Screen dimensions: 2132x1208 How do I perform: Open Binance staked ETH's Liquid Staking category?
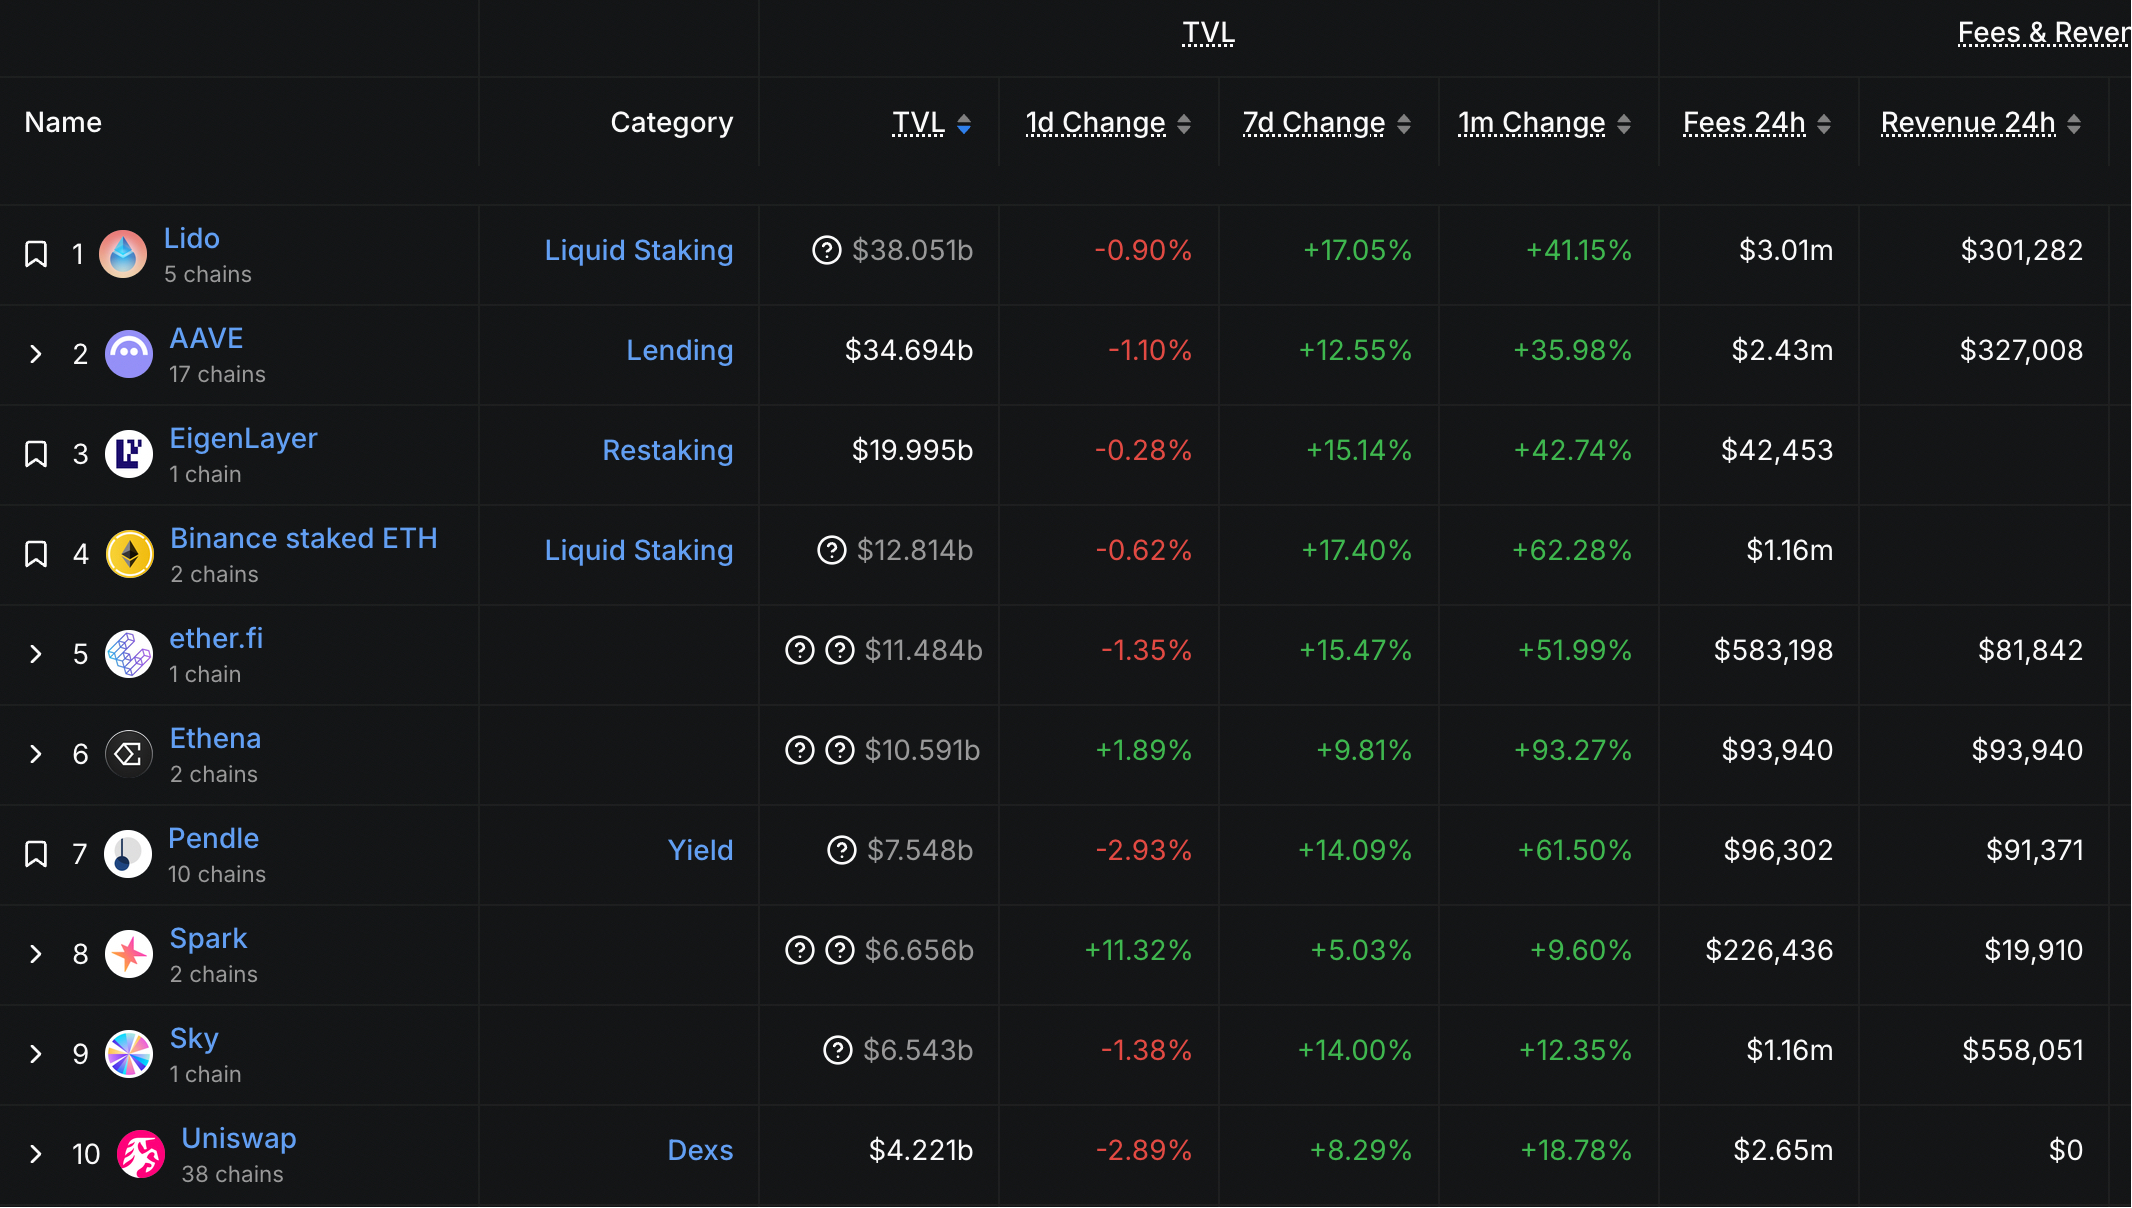point(639,550)
